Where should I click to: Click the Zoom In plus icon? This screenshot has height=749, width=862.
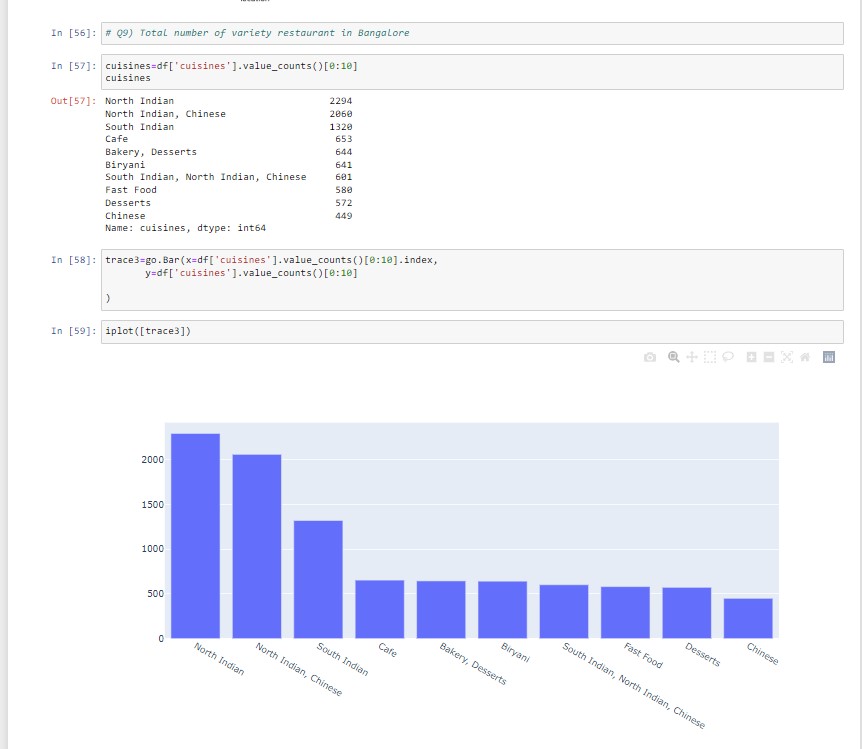coord(752,357)
